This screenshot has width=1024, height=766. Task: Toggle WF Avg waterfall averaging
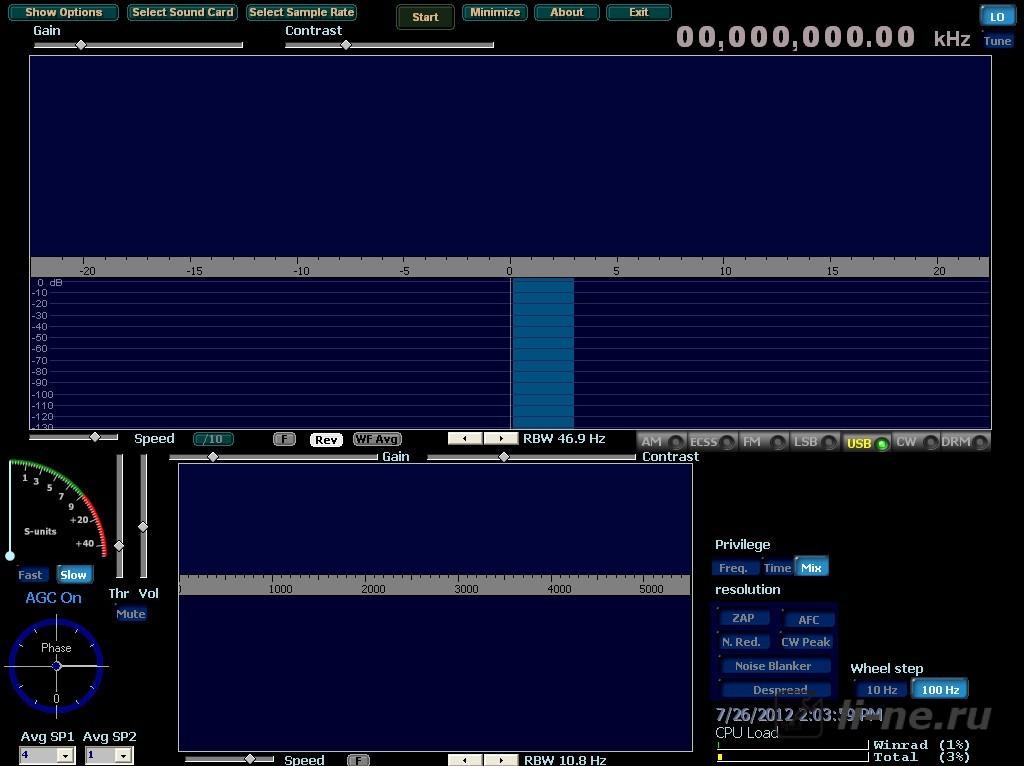pyautogui.click(x=377, y=439)
